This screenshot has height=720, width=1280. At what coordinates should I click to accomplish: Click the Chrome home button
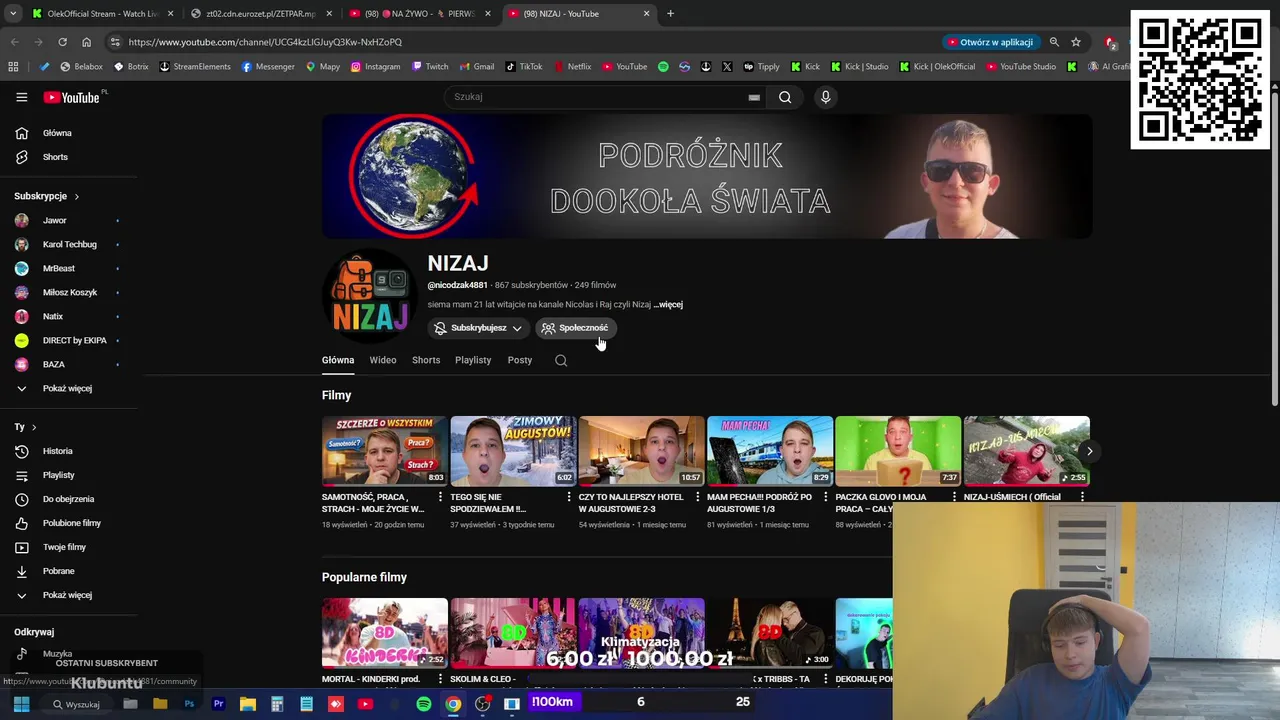tap(86, 42)
